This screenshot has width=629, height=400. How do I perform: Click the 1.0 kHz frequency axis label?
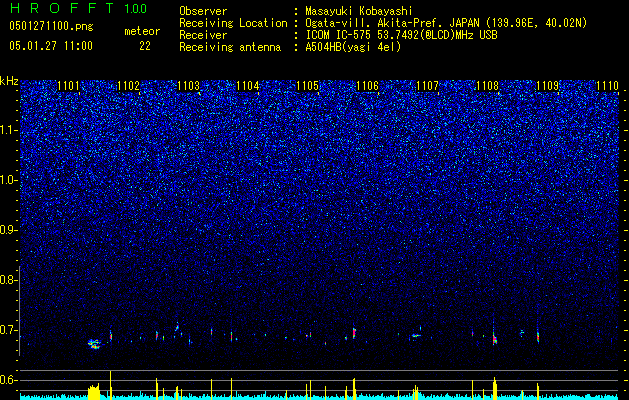(9, 181)
